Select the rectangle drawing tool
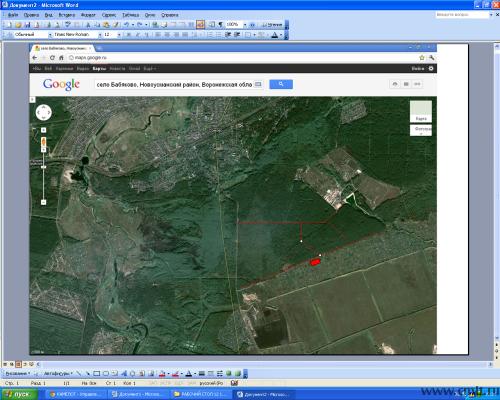Screen dimensions: 500x400 pos(97,374)
